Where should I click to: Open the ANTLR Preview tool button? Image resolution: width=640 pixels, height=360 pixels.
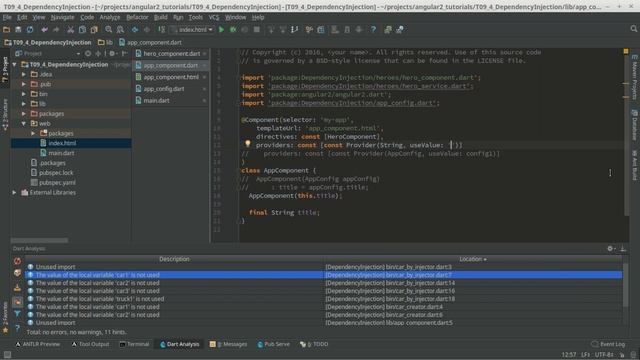pos(38,344)
